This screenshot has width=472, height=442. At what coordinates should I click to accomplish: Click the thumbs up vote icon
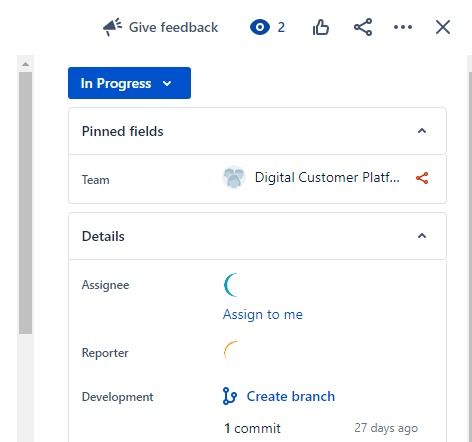pos(321,27)
